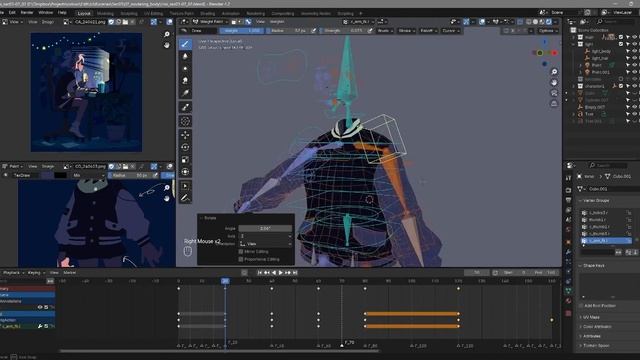This screenshot has height=360, width=640.
Task: Toggle visibility eye of light collection
Action: (x=635, y=44)
